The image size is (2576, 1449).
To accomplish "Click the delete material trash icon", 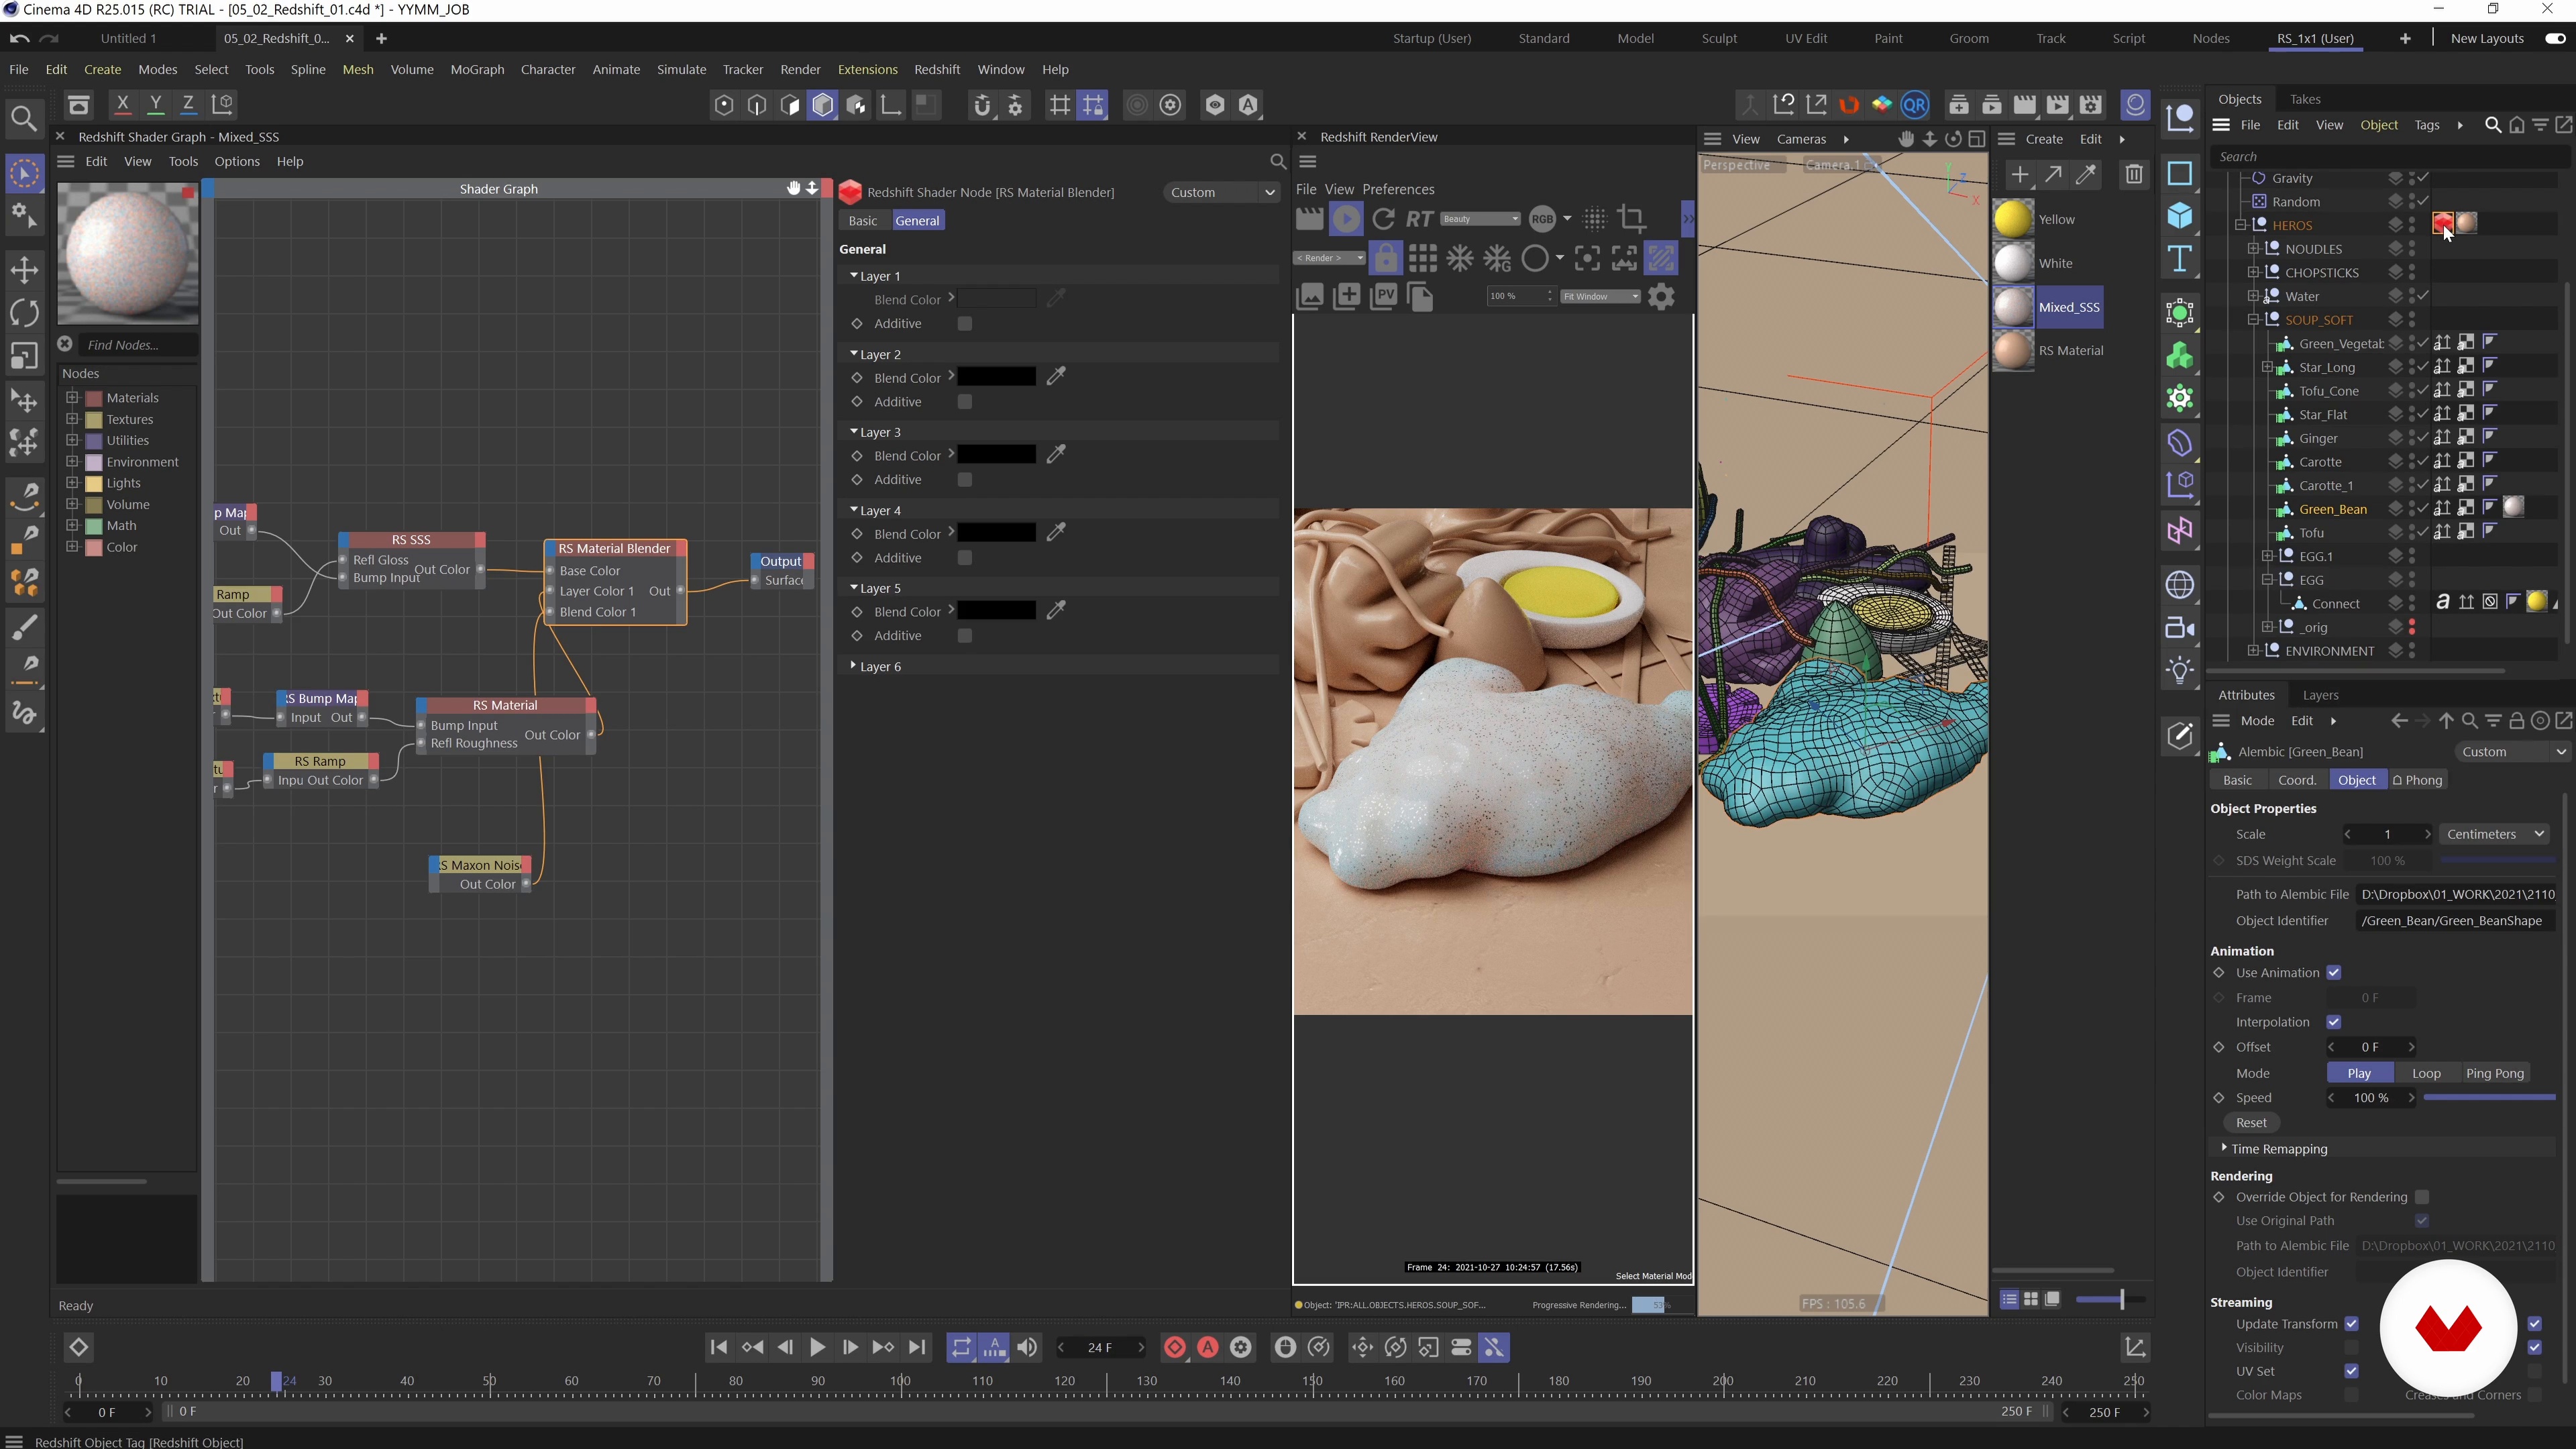I will point(2133,175).
